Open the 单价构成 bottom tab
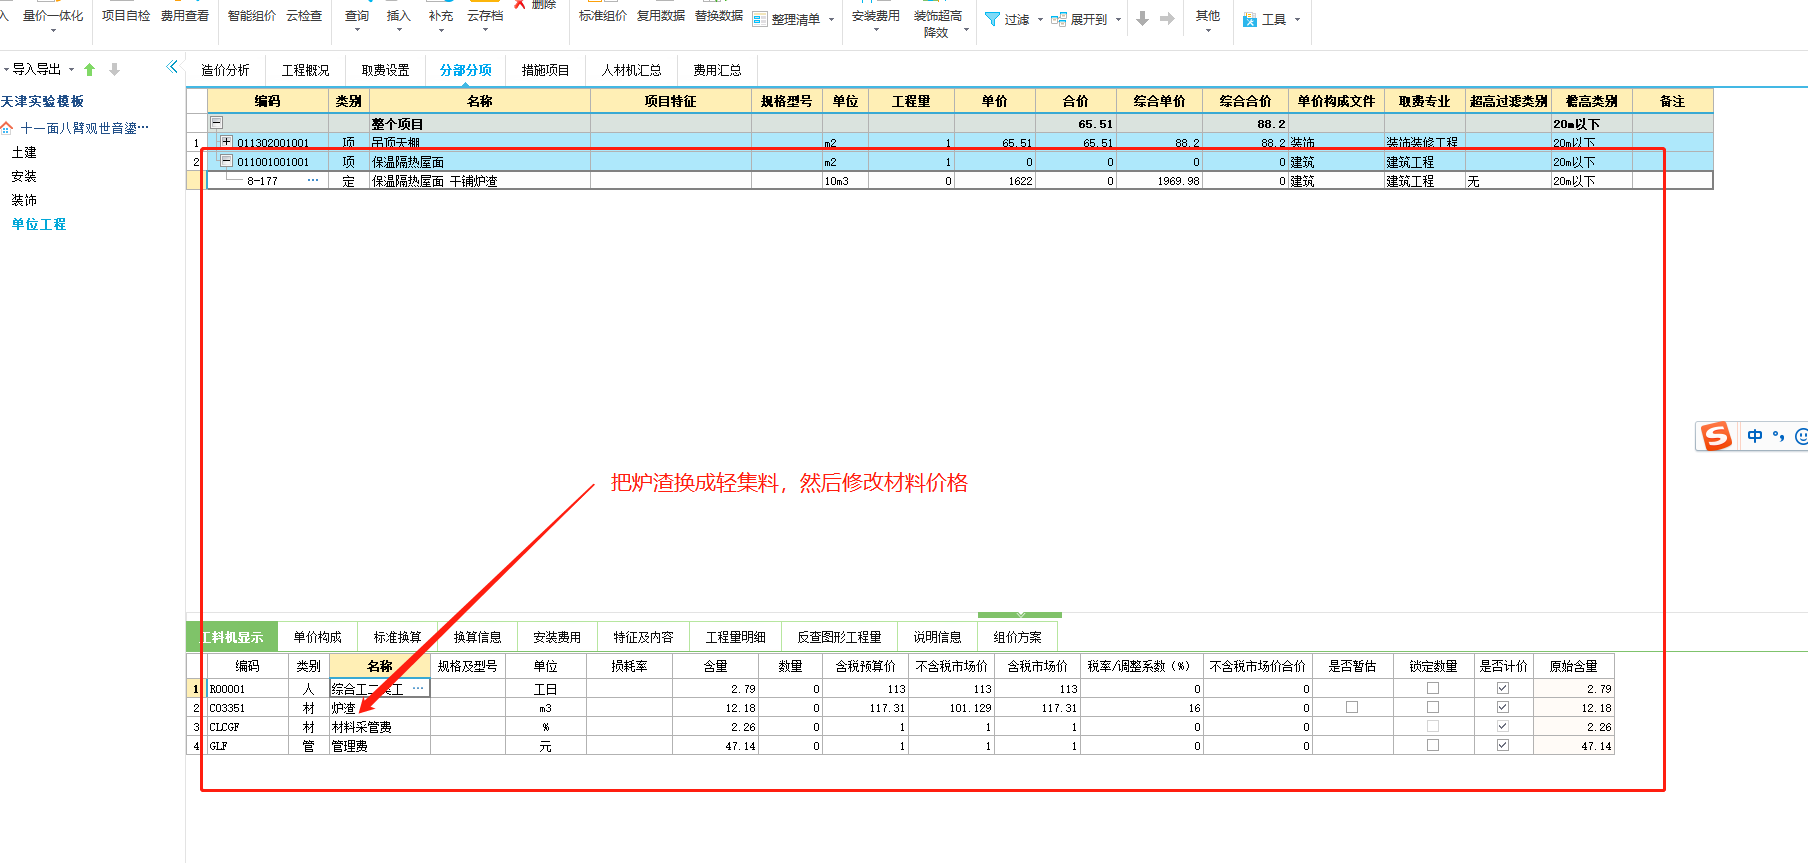 pos(317,637)
